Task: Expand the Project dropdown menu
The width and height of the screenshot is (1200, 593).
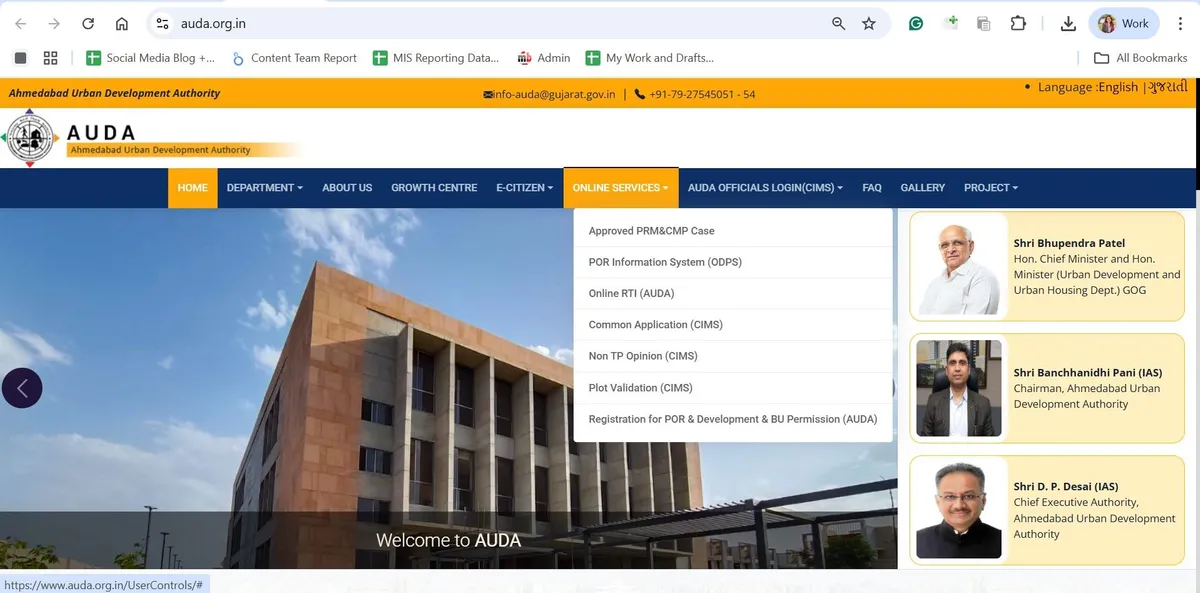Action: click(990, 188)
